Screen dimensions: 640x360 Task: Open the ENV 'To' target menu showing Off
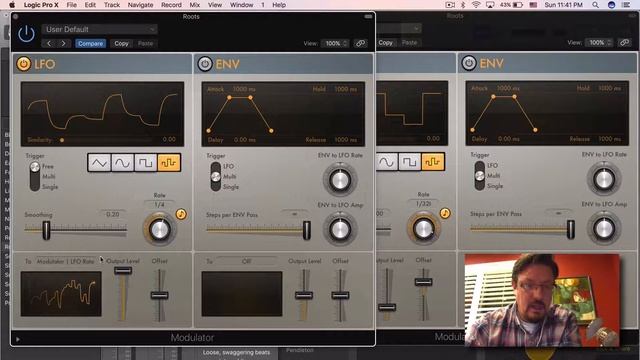(x=246, y=261)
